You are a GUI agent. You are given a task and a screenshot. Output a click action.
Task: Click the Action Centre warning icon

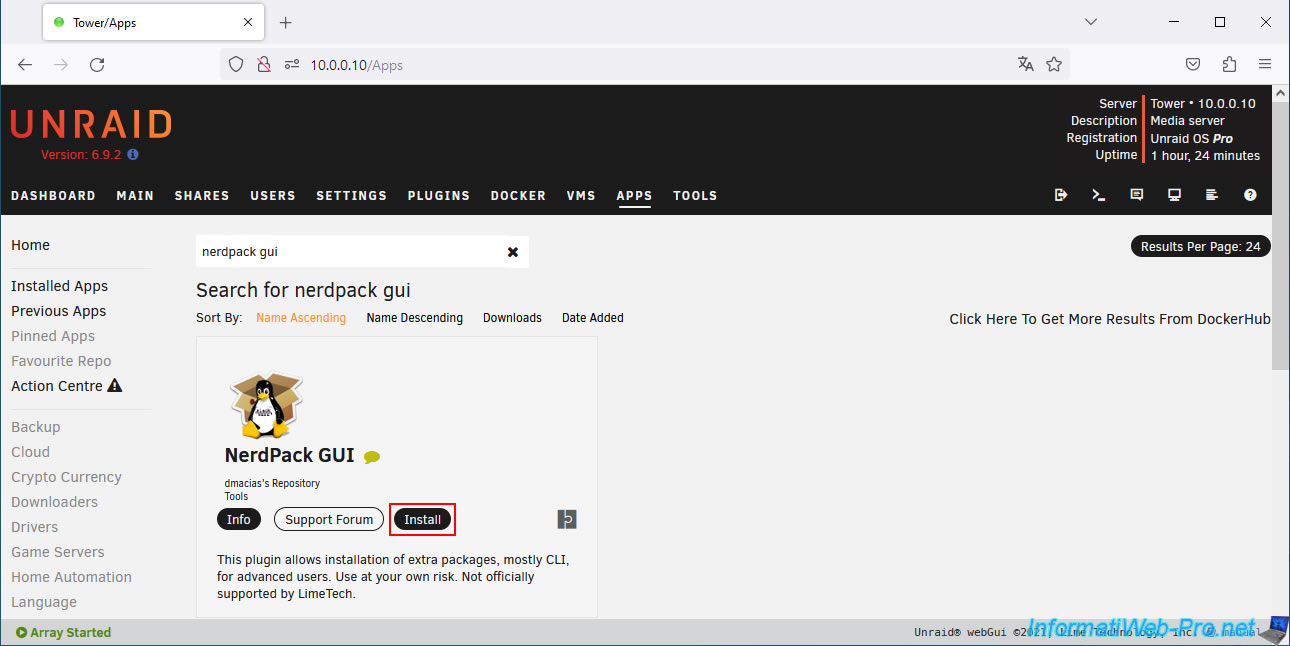click(x=115, y=386)
